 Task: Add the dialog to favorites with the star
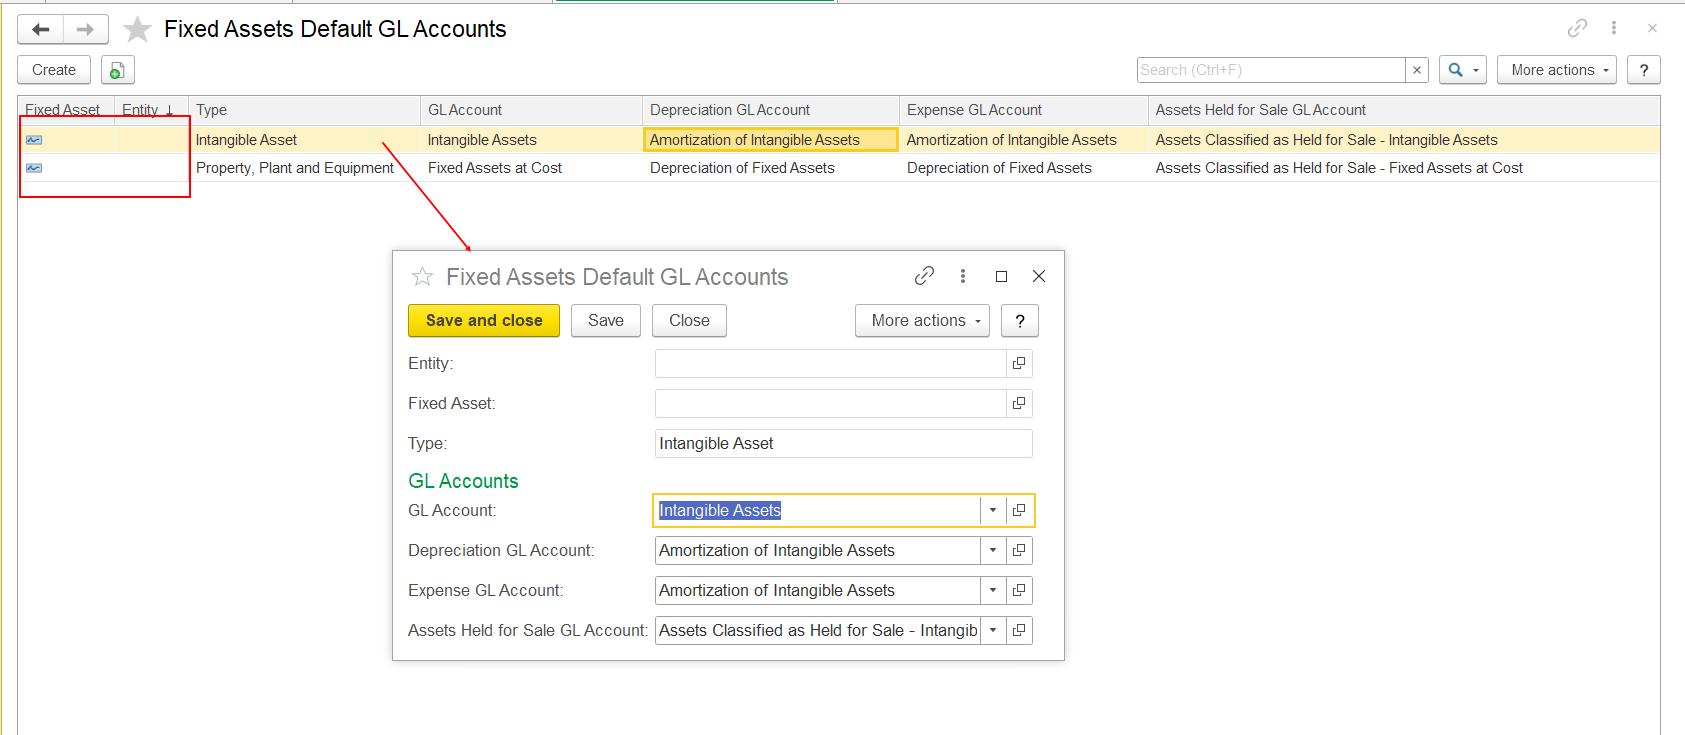422,277
